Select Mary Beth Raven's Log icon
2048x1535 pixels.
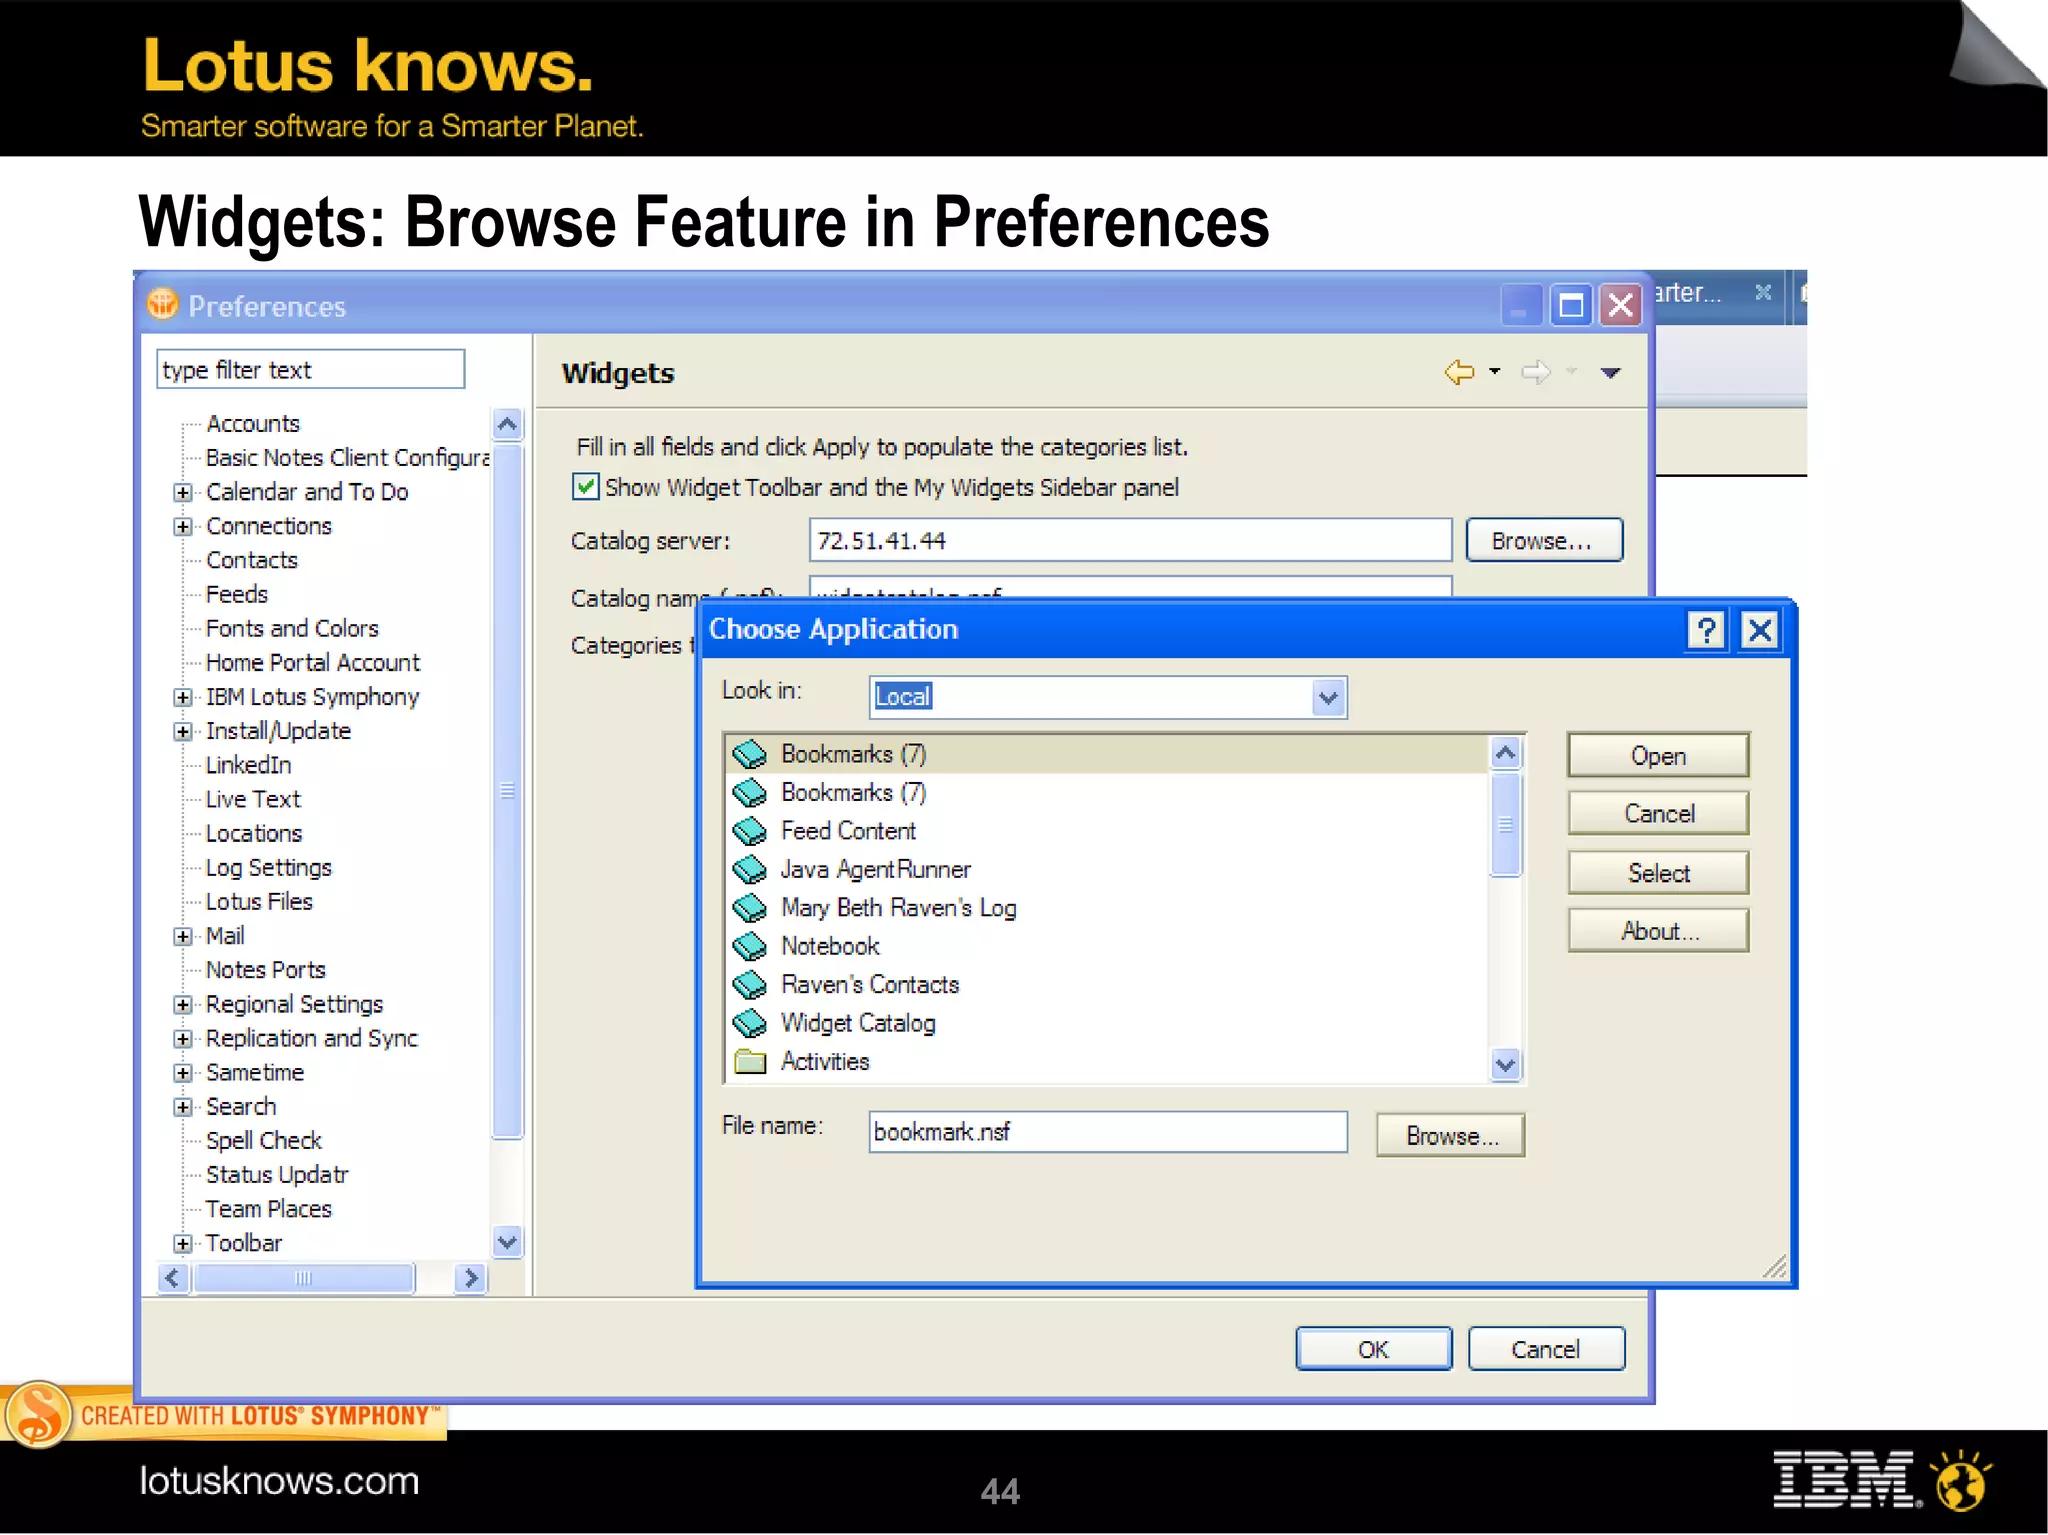point(749,908)
